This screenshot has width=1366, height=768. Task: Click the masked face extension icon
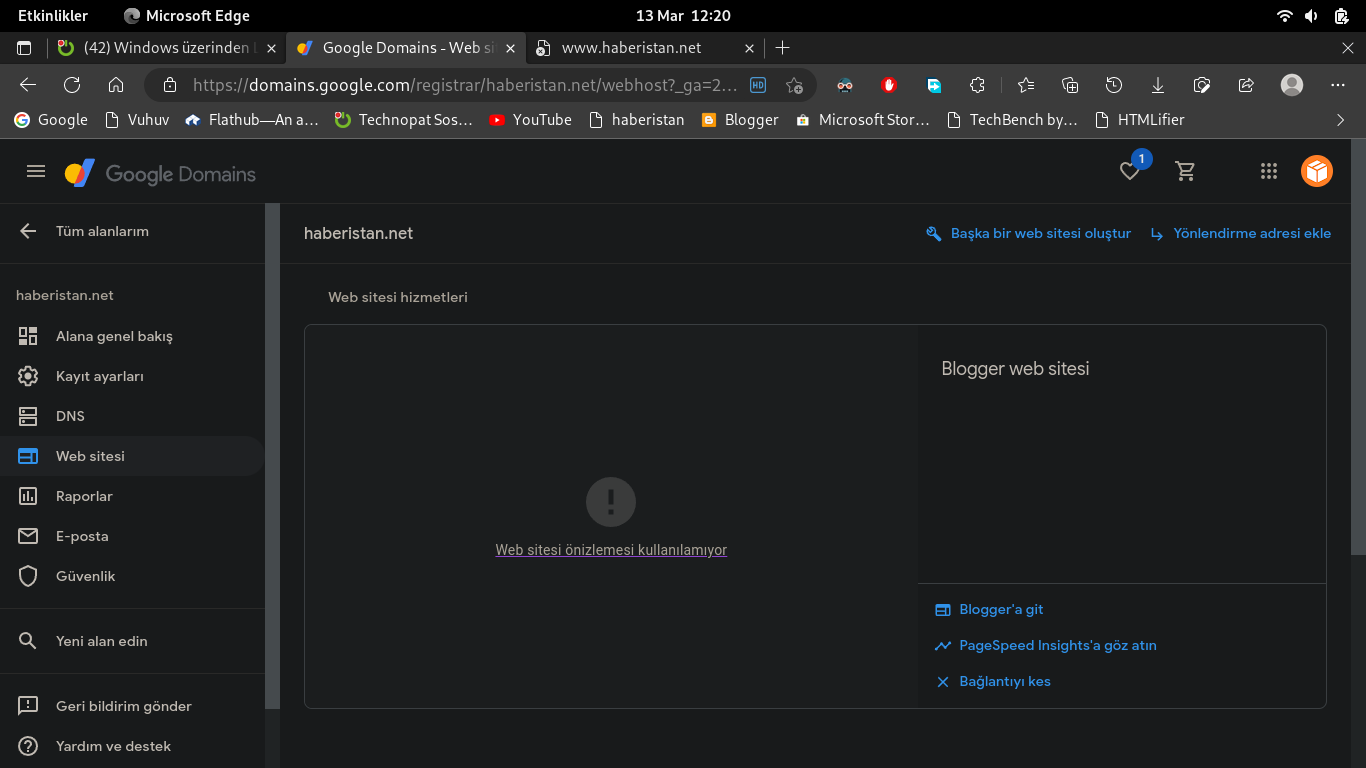pos(845,85)
